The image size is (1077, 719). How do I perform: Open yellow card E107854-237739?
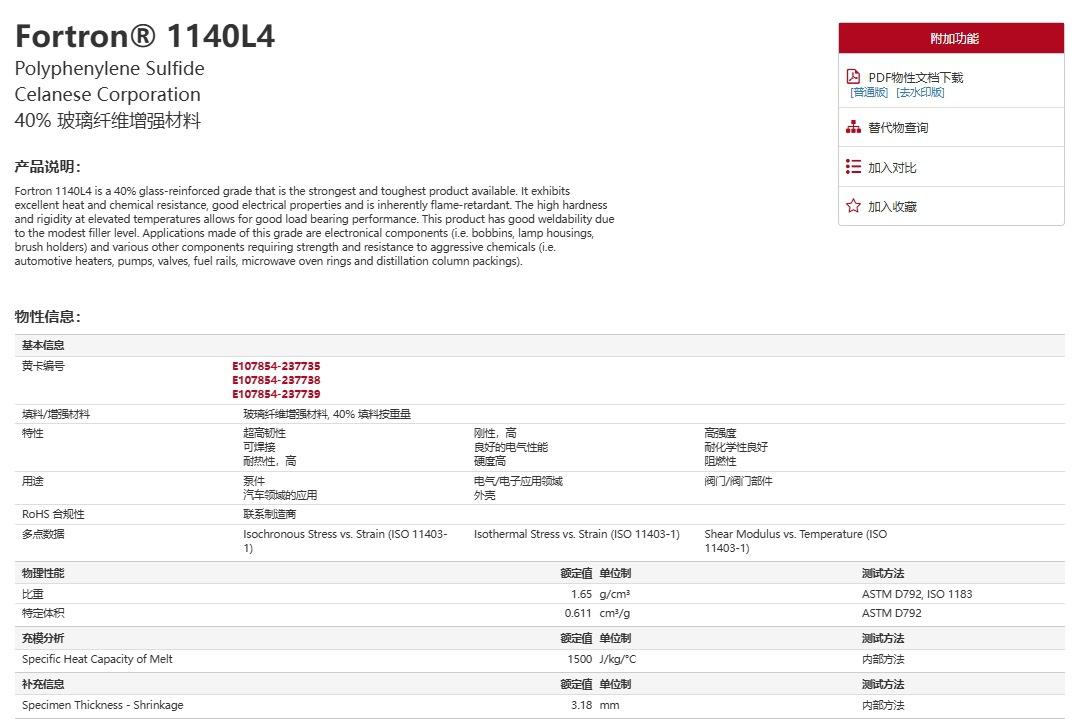click(x=276, y=394)
